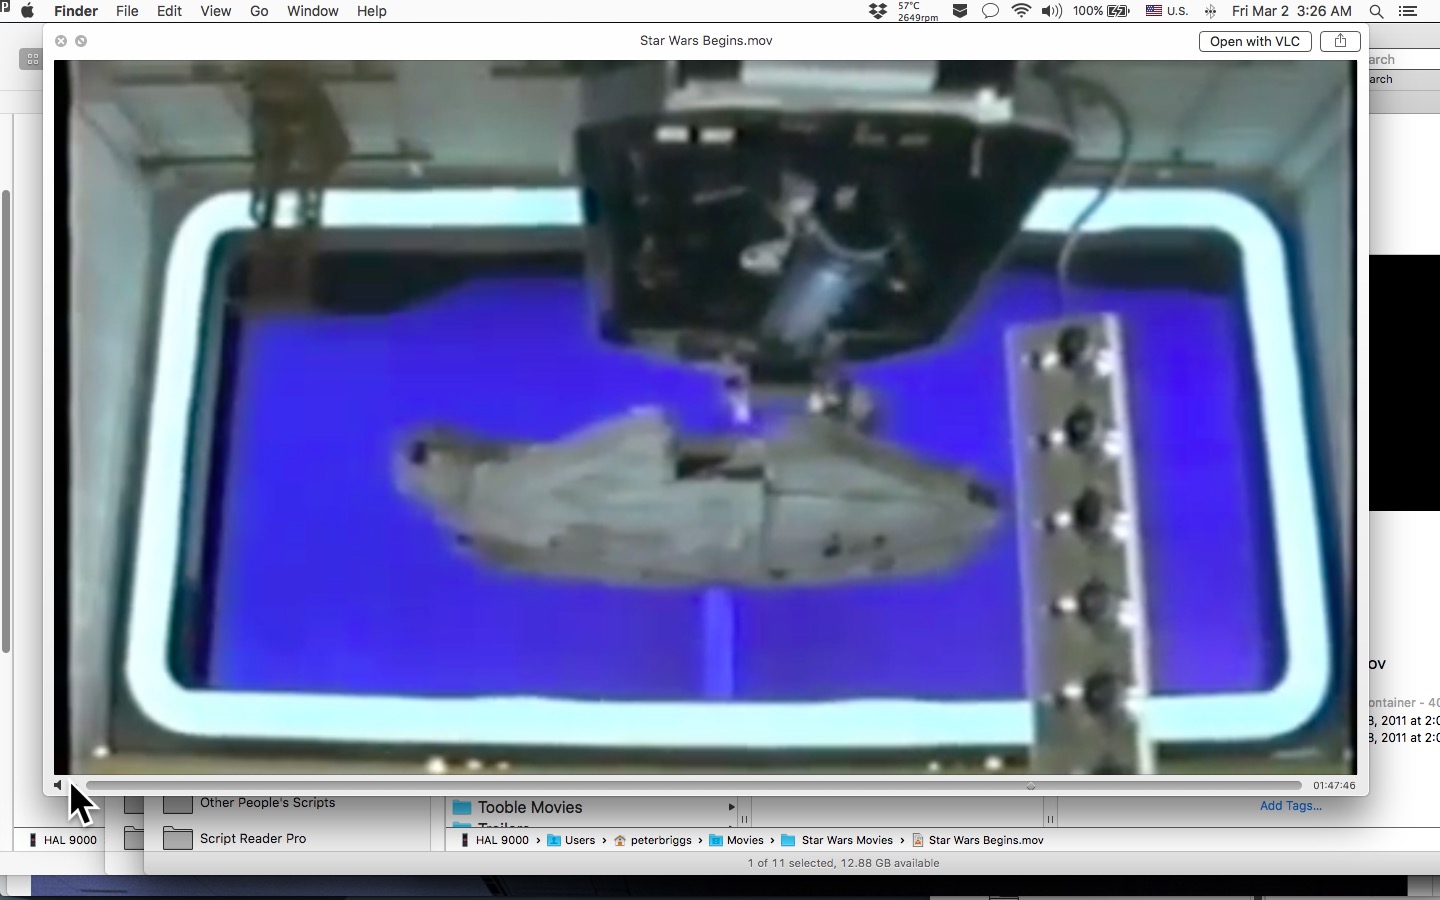Click the Bluetooth menu bar icon
Screen dimensions: 1440x900
point(1210,11)
